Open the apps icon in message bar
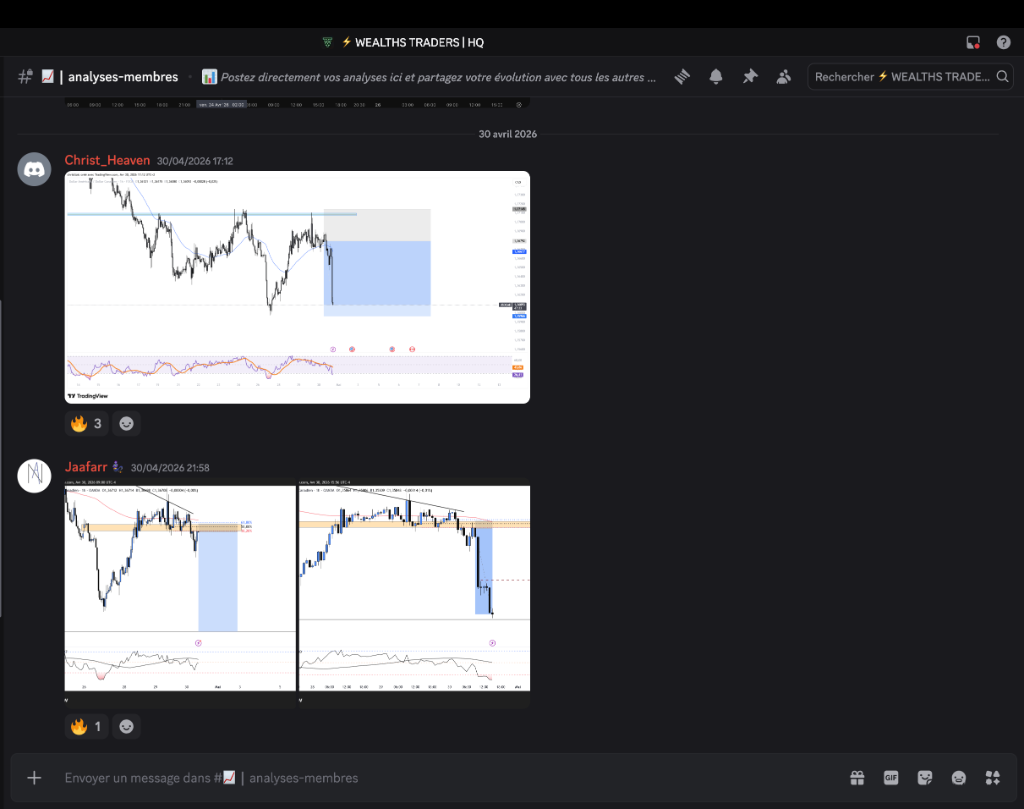This screenshot has width=1024, height=809. pos(993,778)
